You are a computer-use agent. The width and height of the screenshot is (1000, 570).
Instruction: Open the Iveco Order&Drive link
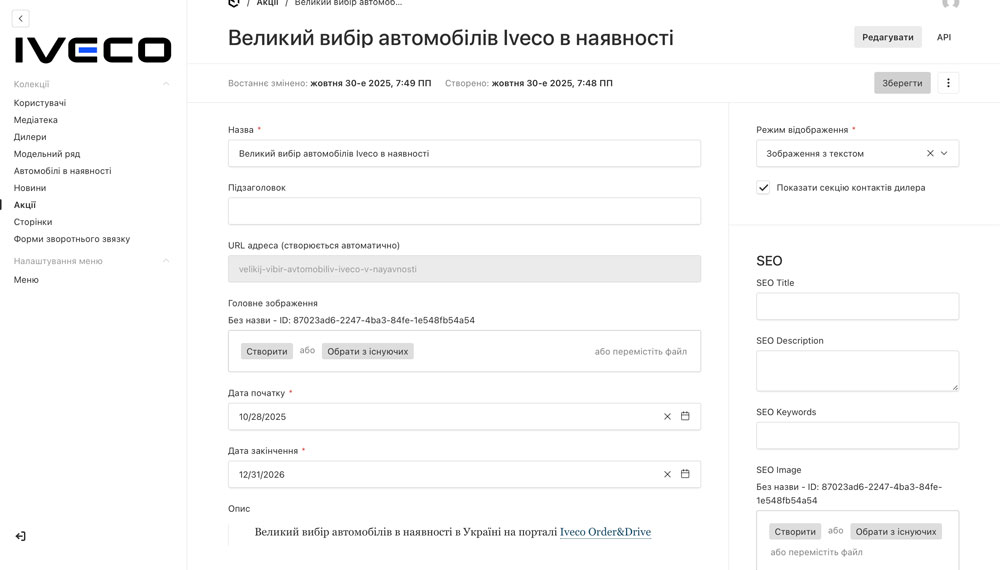tap(605, 532)
